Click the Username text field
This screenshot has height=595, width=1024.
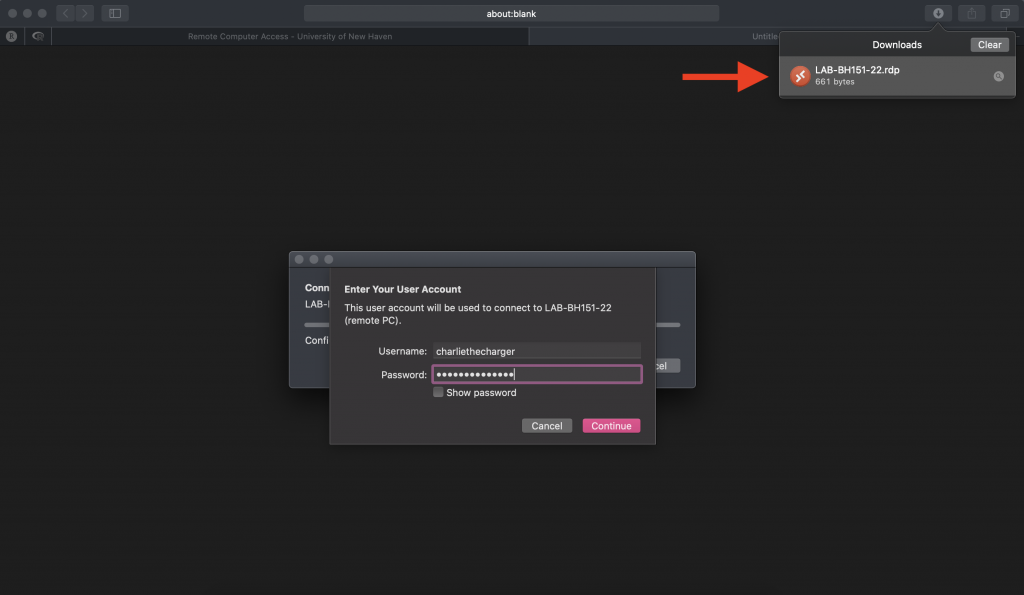click(536, 351)
